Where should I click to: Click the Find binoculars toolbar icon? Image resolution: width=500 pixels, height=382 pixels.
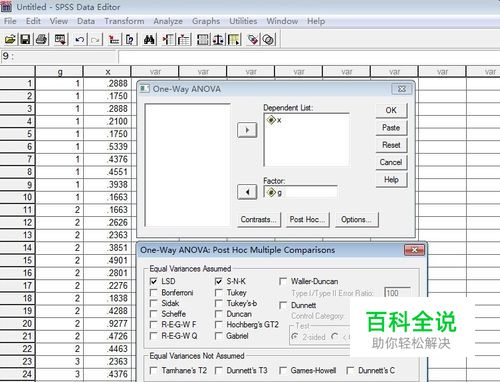149,40
